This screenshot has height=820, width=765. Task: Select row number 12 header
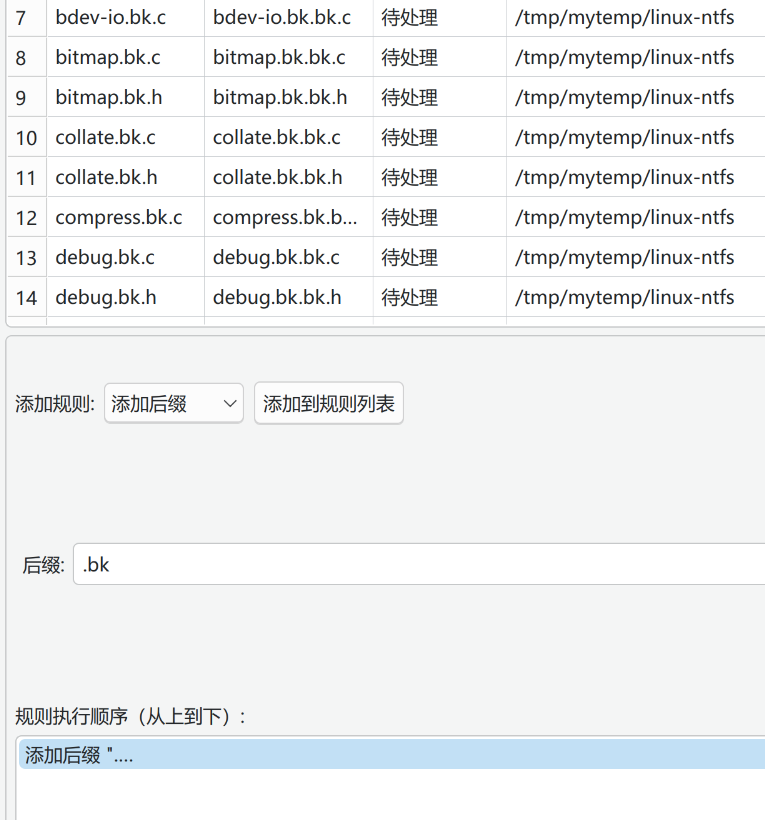click(27, 217)
